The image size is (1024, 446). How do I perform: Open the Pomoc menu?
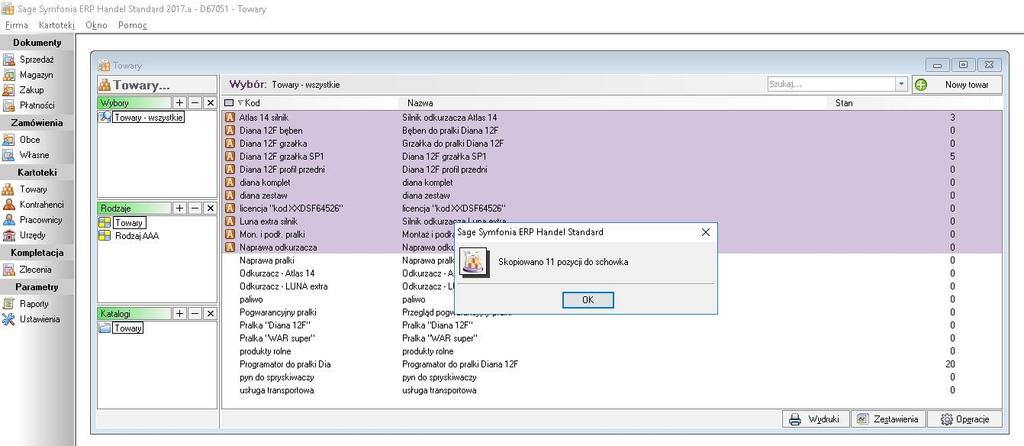[x=133, y=25]
